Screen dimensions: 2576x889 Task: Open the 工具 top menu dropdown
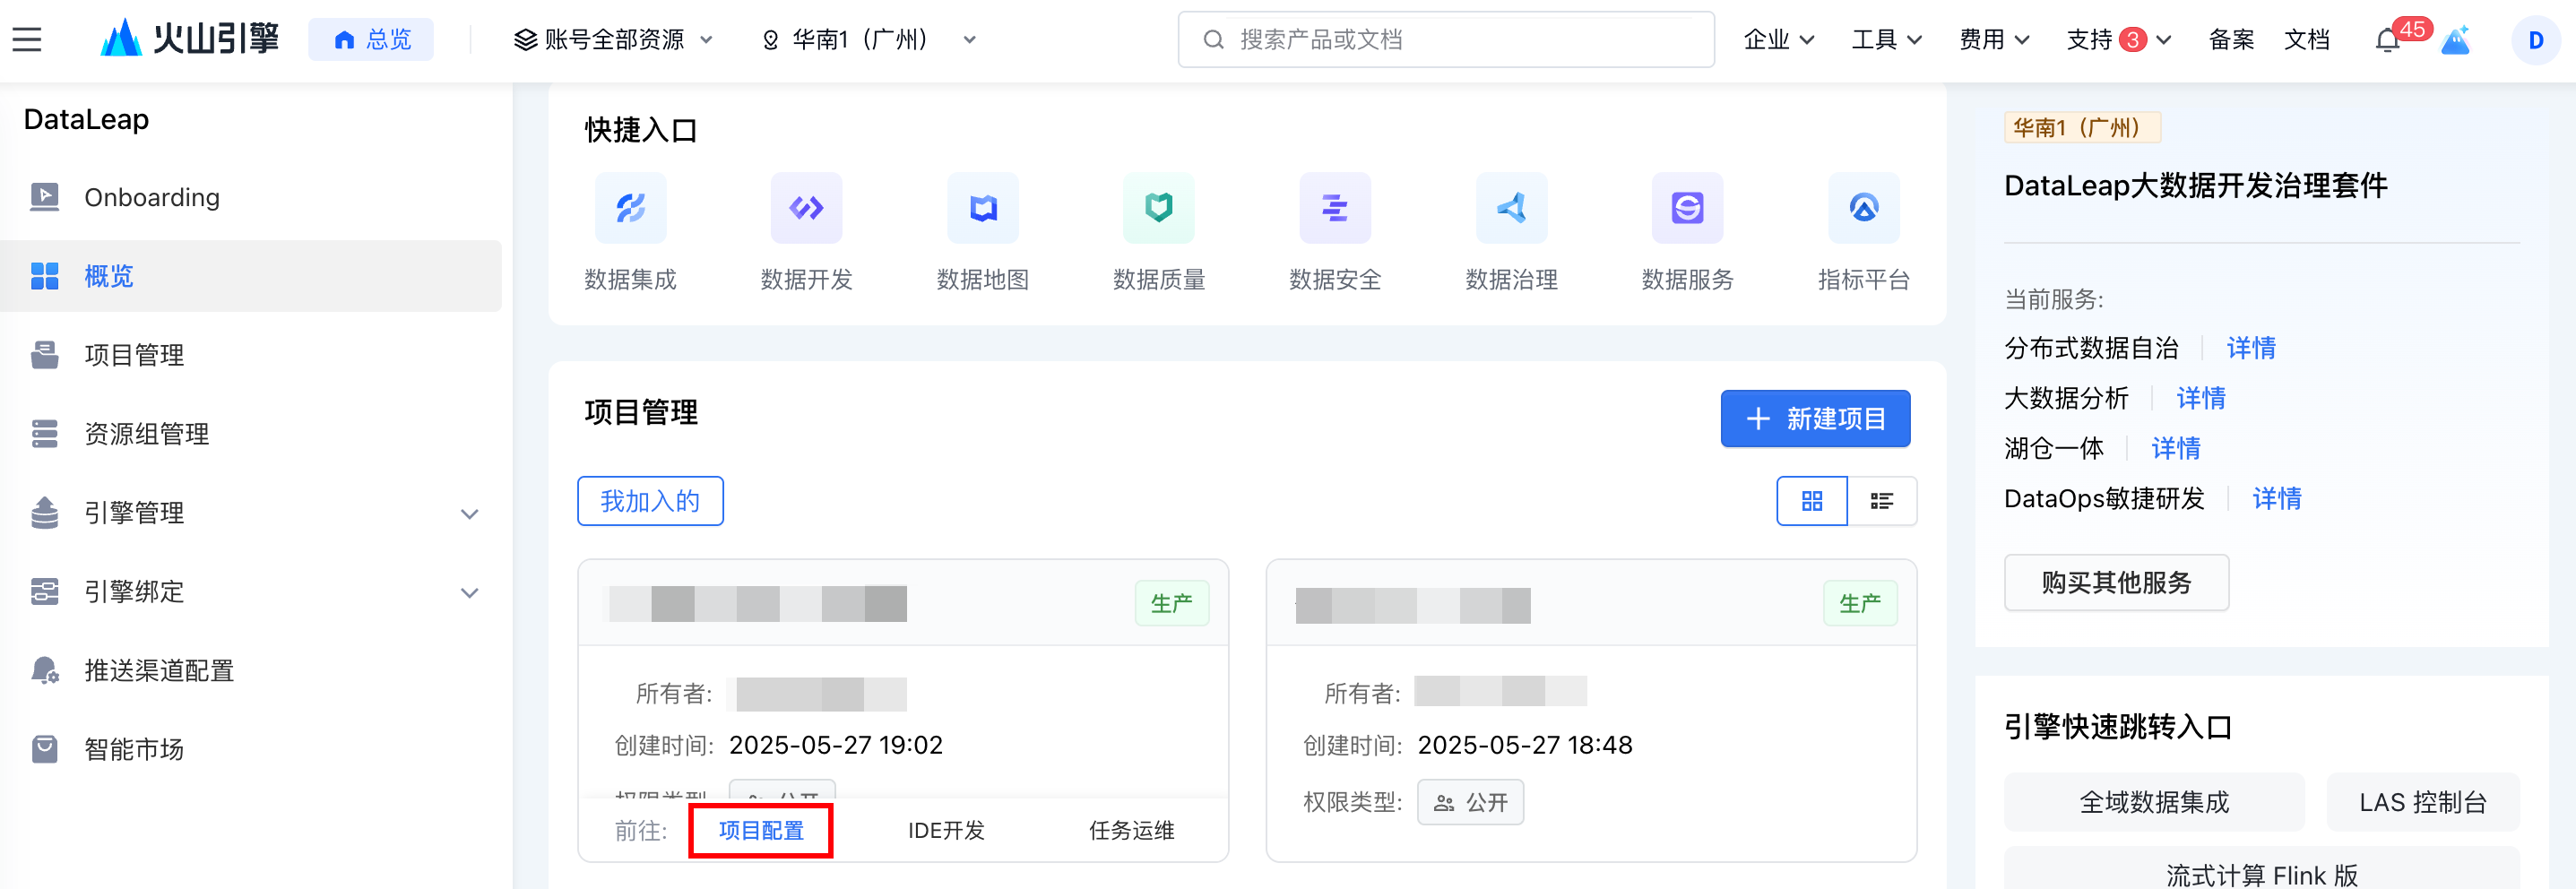pyautogui.click(x=1887, y=40)
